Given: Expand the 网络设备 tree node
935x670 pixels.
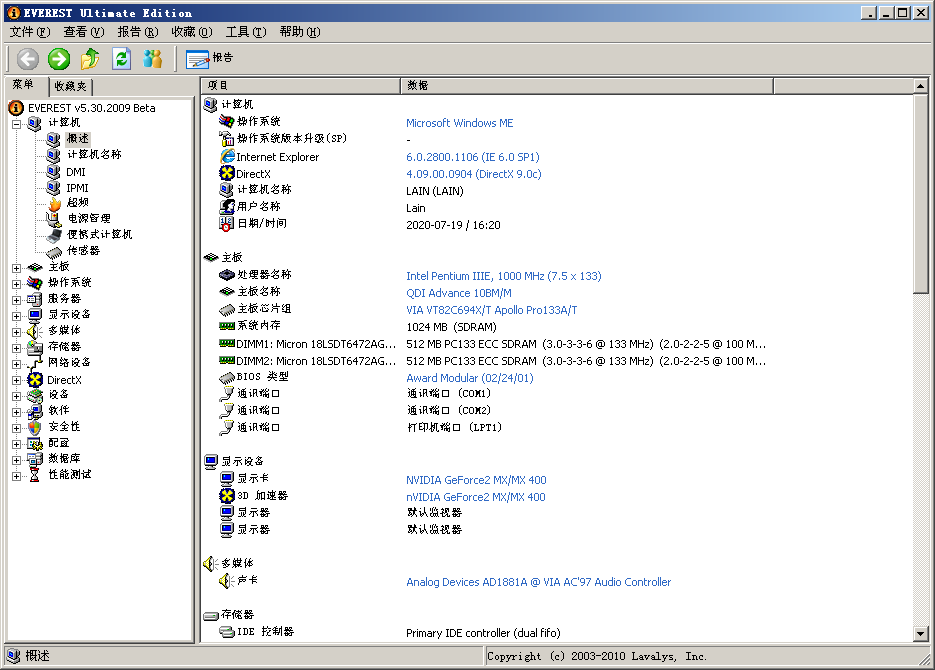Looking at the screenshot, I should pos(17,364).
